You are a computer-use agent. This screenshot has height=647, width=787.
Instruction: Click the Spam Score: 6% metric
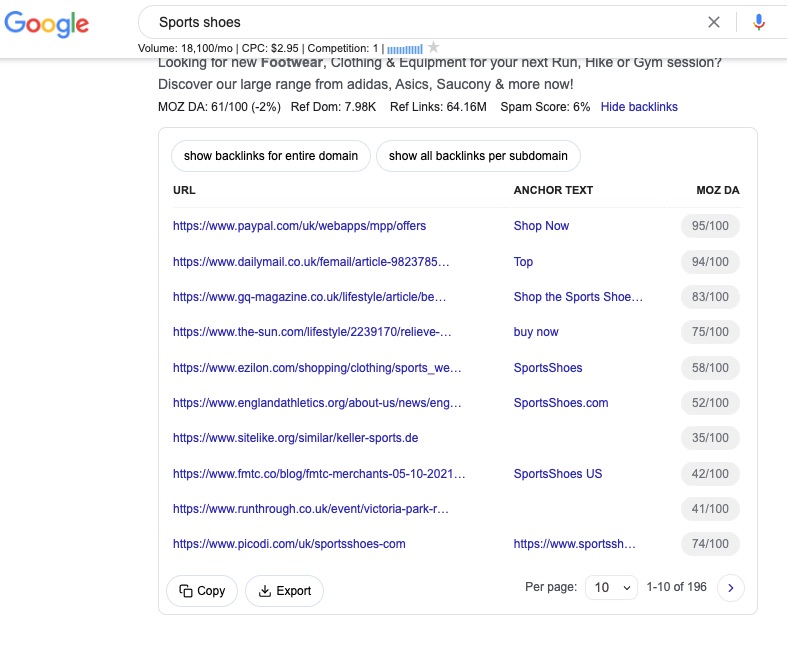click(545, 107)
